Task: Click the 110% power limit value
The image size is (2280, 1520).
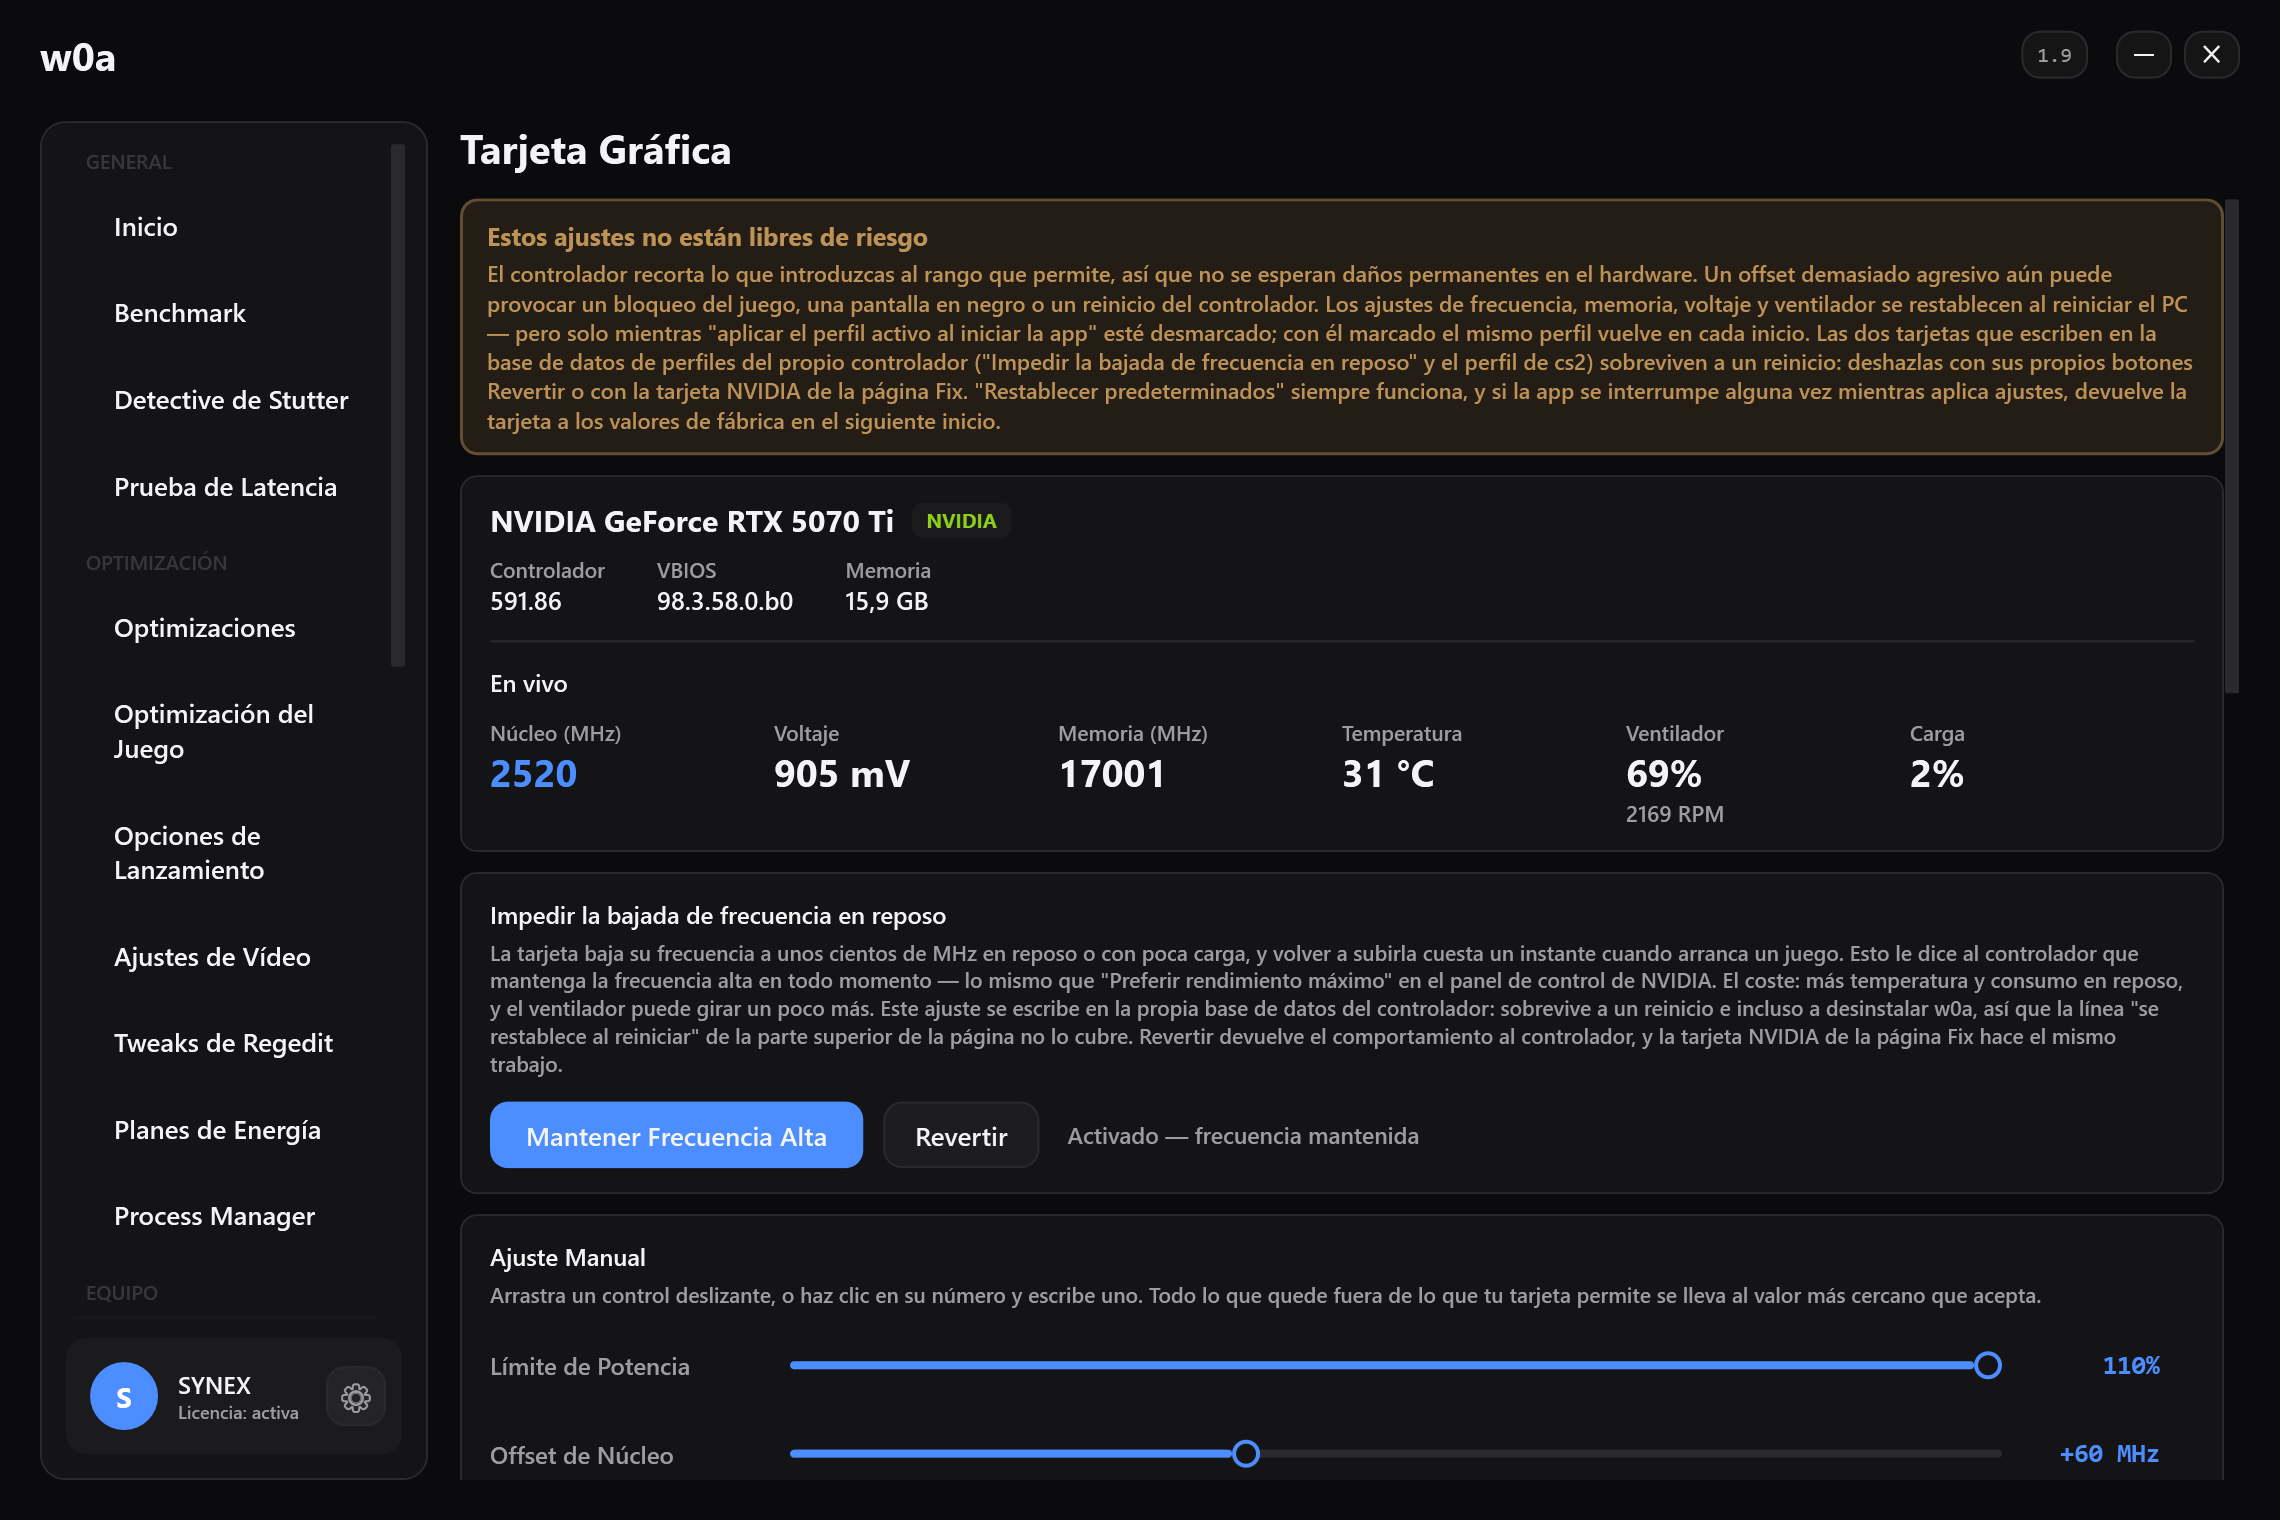Action: pyautogui.click(x=2131, y=1366)
